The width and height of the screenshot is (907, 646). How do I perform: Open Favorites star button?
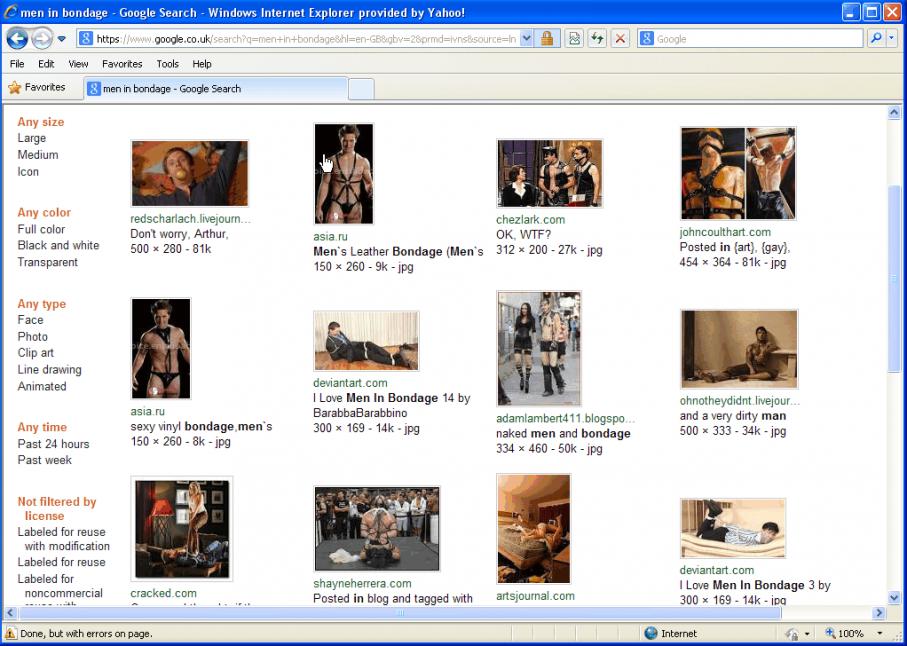37,88
